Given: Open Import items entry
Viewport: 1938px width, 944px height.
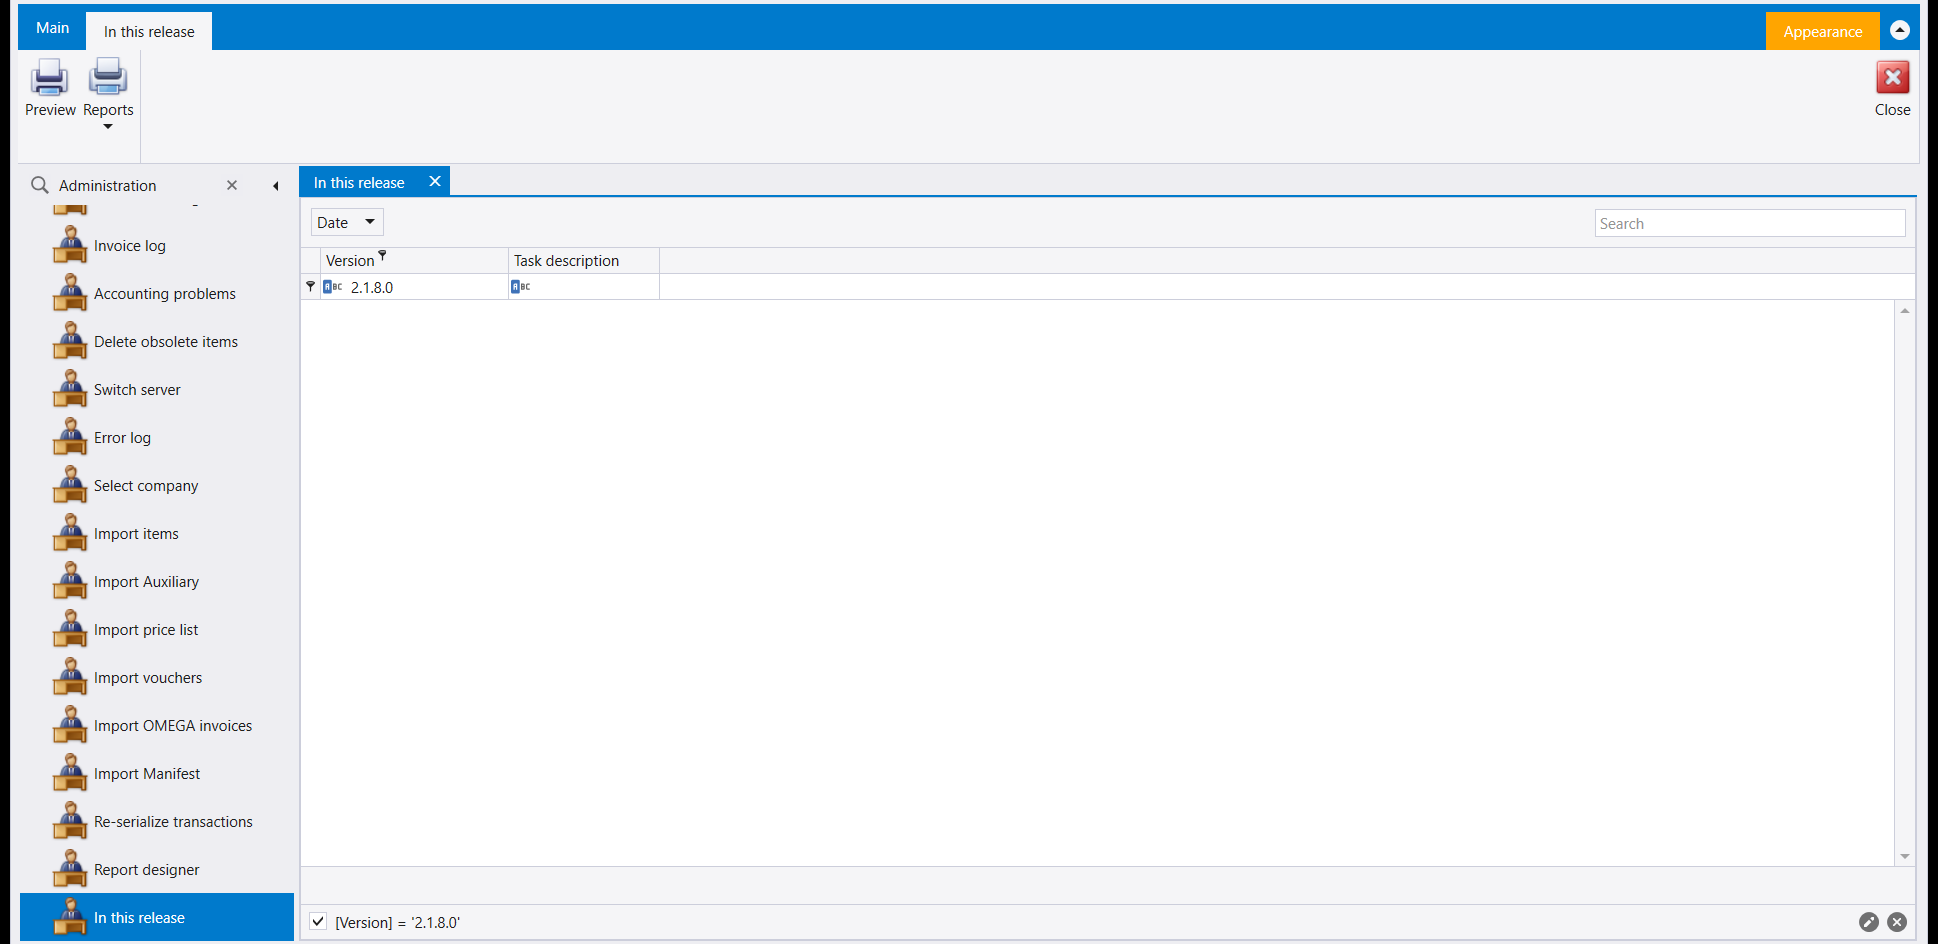Looking at the screenshot, I should [x=157, y=534].
